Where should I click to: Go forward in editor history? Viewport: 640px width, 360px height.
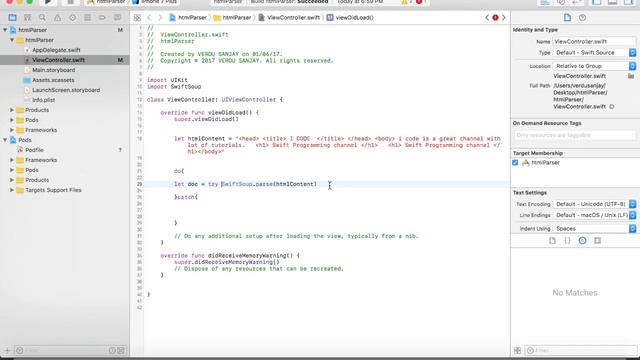160,18
